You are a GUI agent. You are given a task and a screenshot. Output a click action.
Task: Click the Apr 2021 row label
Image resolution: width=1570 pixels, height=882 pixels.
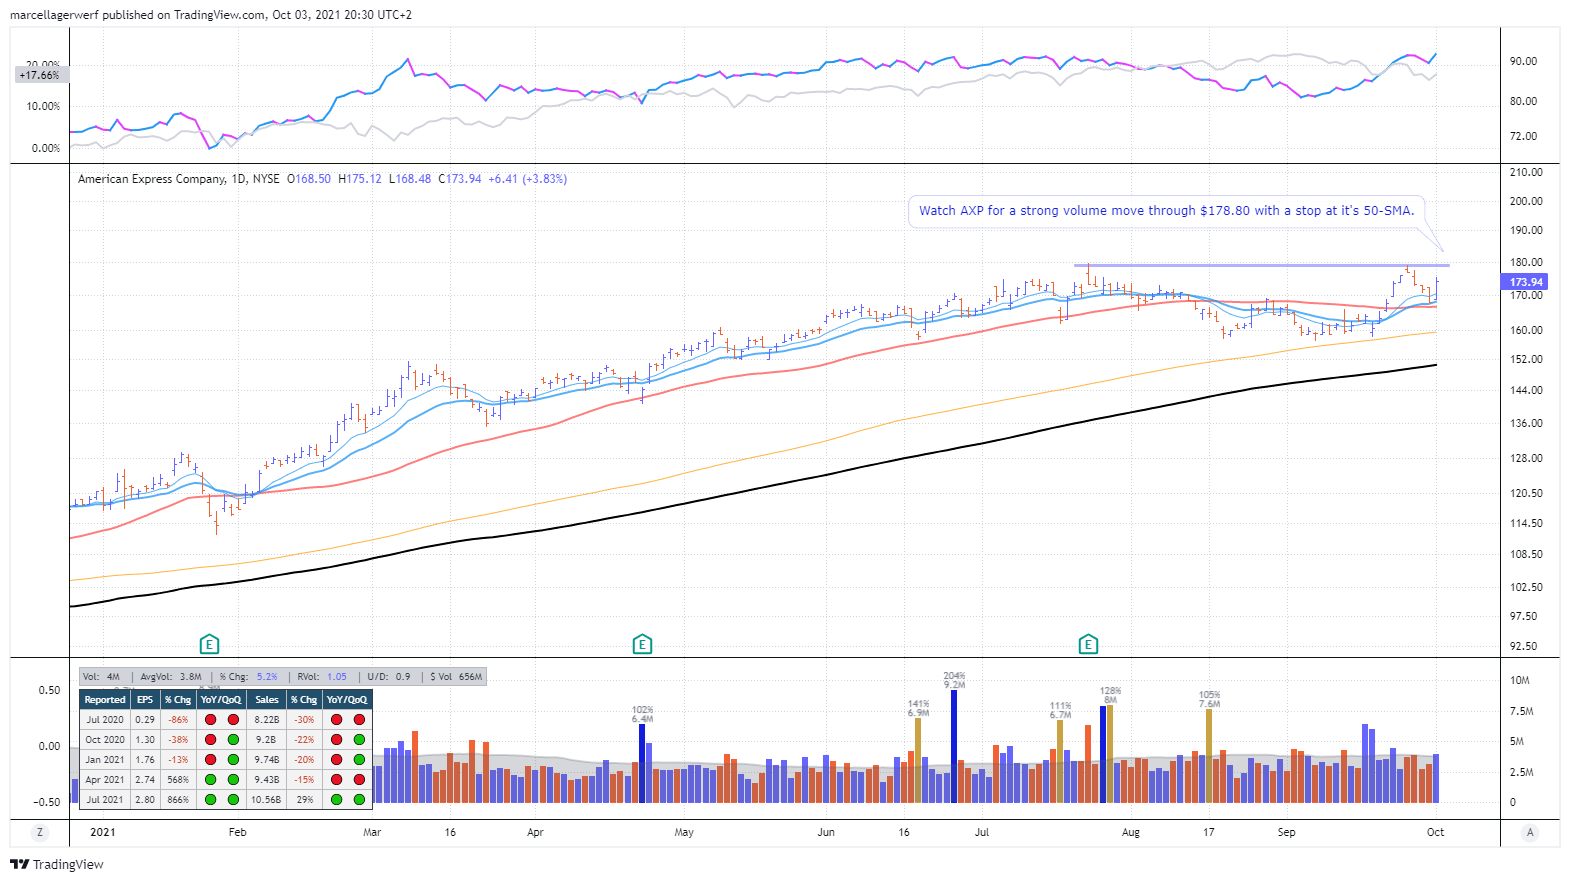(105, 780)
